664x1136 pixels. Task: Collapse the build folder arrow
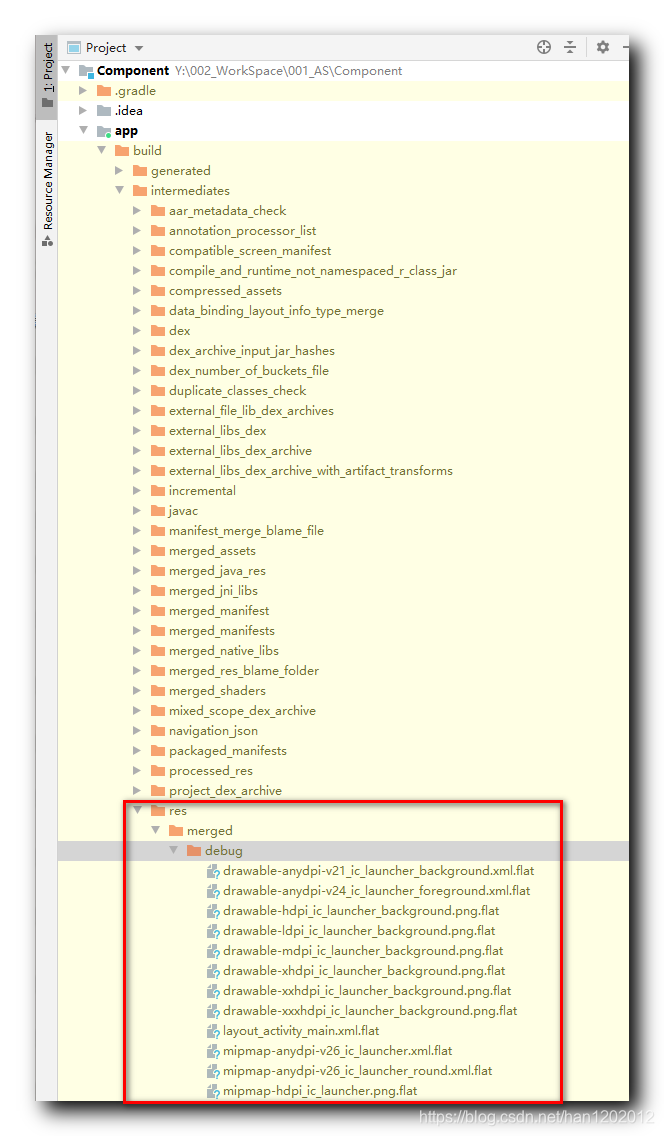[102, 151]
